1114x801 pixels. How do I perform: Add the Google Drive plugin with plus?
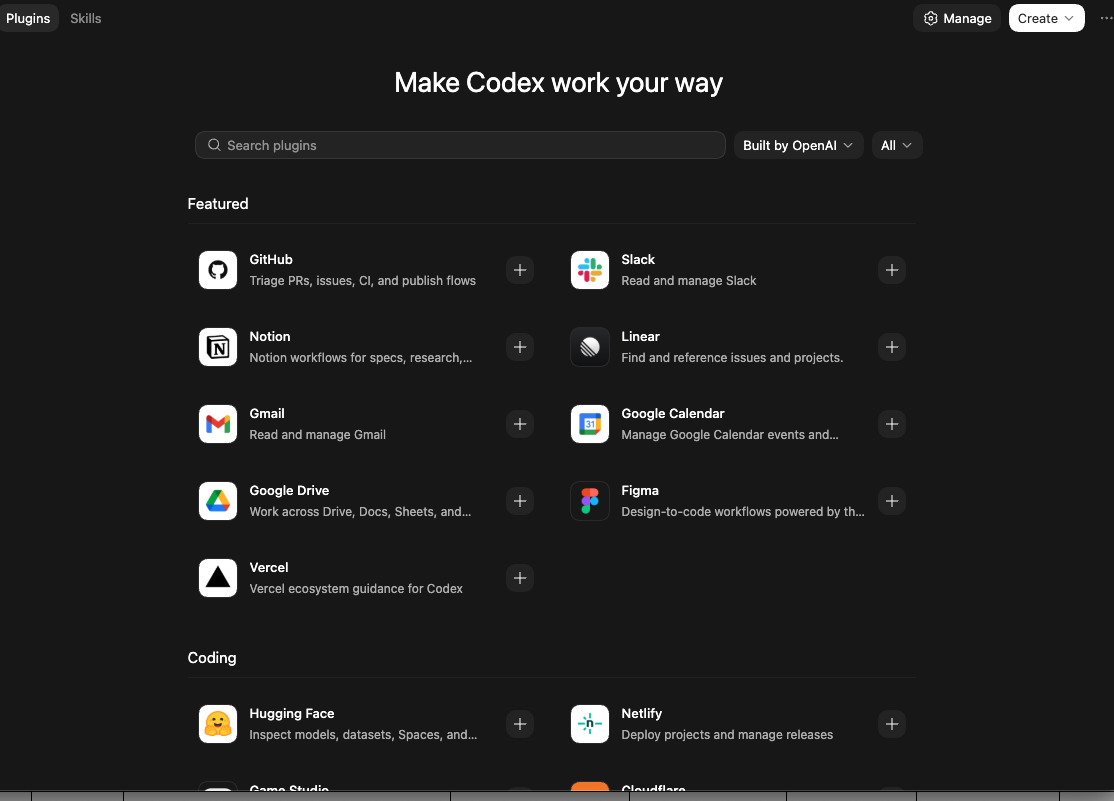519,501
